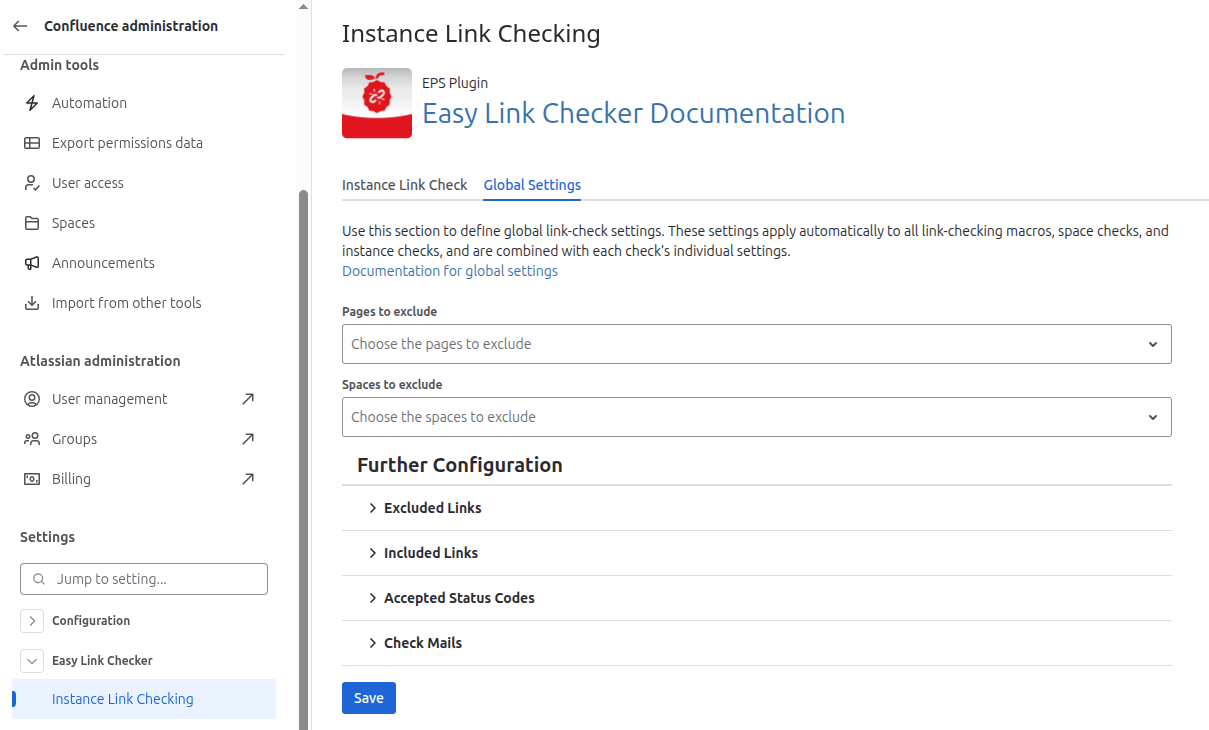Click external link arrow next to User management
The image size is (1209, 730).
[x=248, y=399]
